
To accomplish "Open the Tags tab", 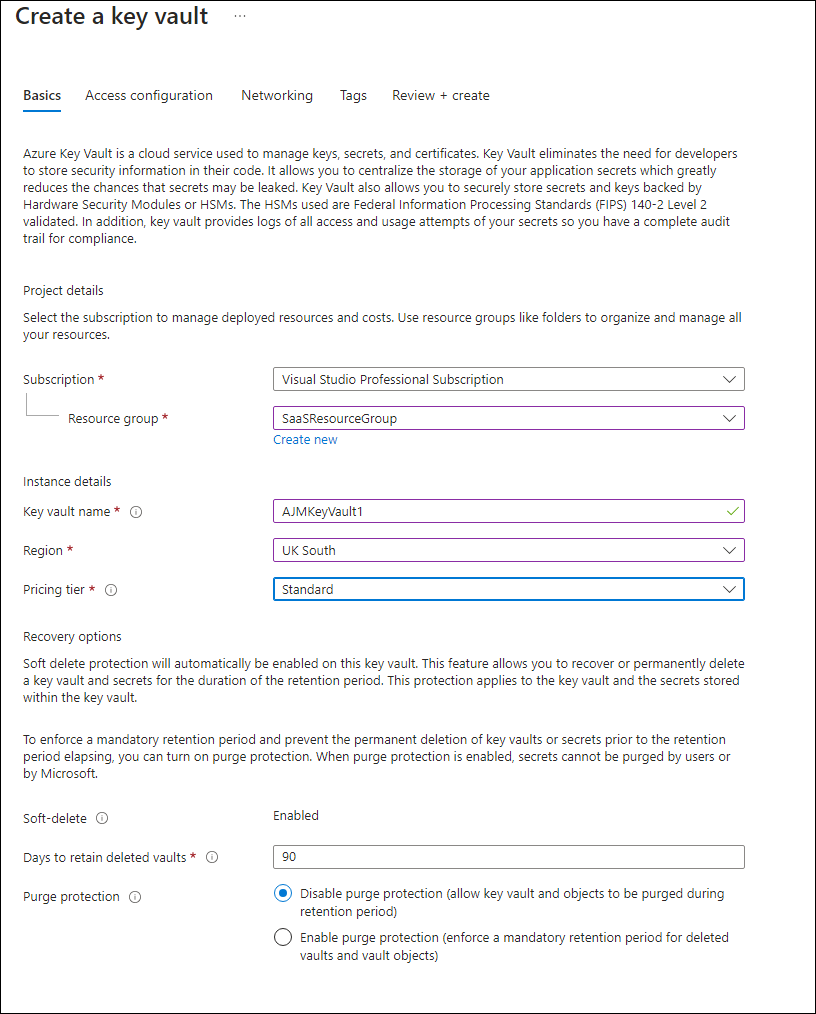I will pyautogui.click(x=353, y=96).
